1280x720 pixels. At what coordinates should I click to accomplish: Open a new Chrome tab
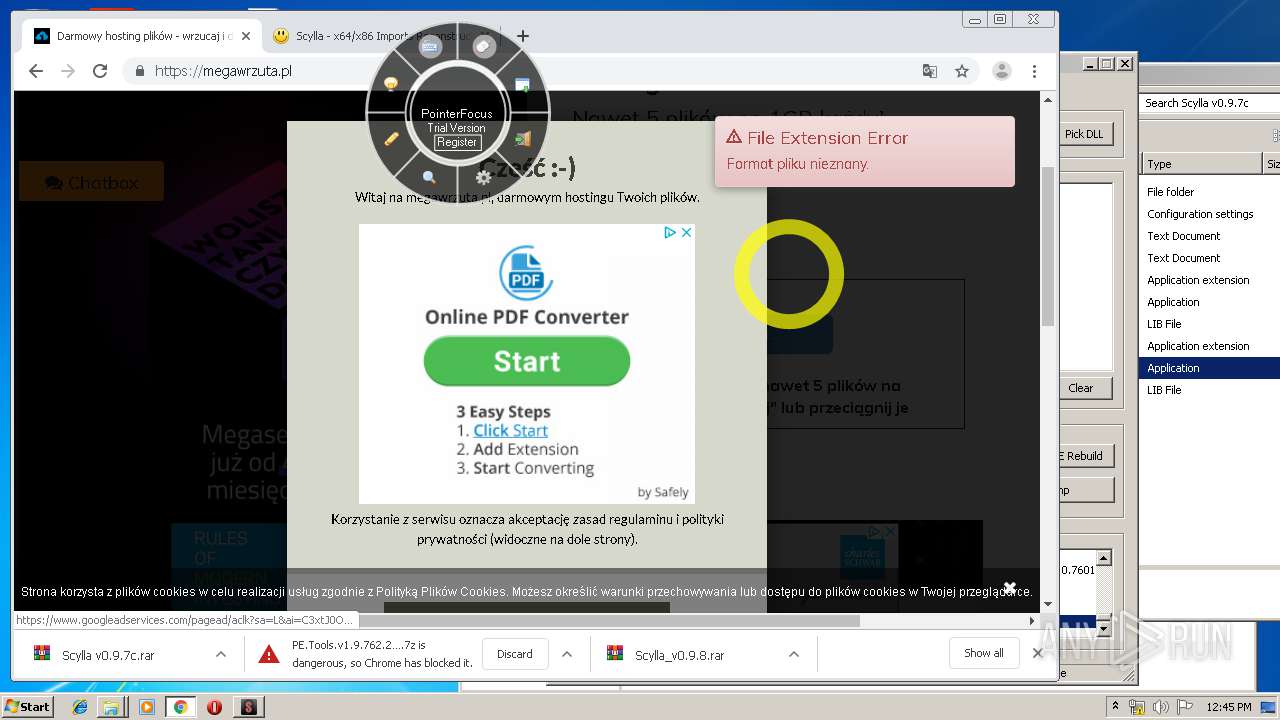522,36
